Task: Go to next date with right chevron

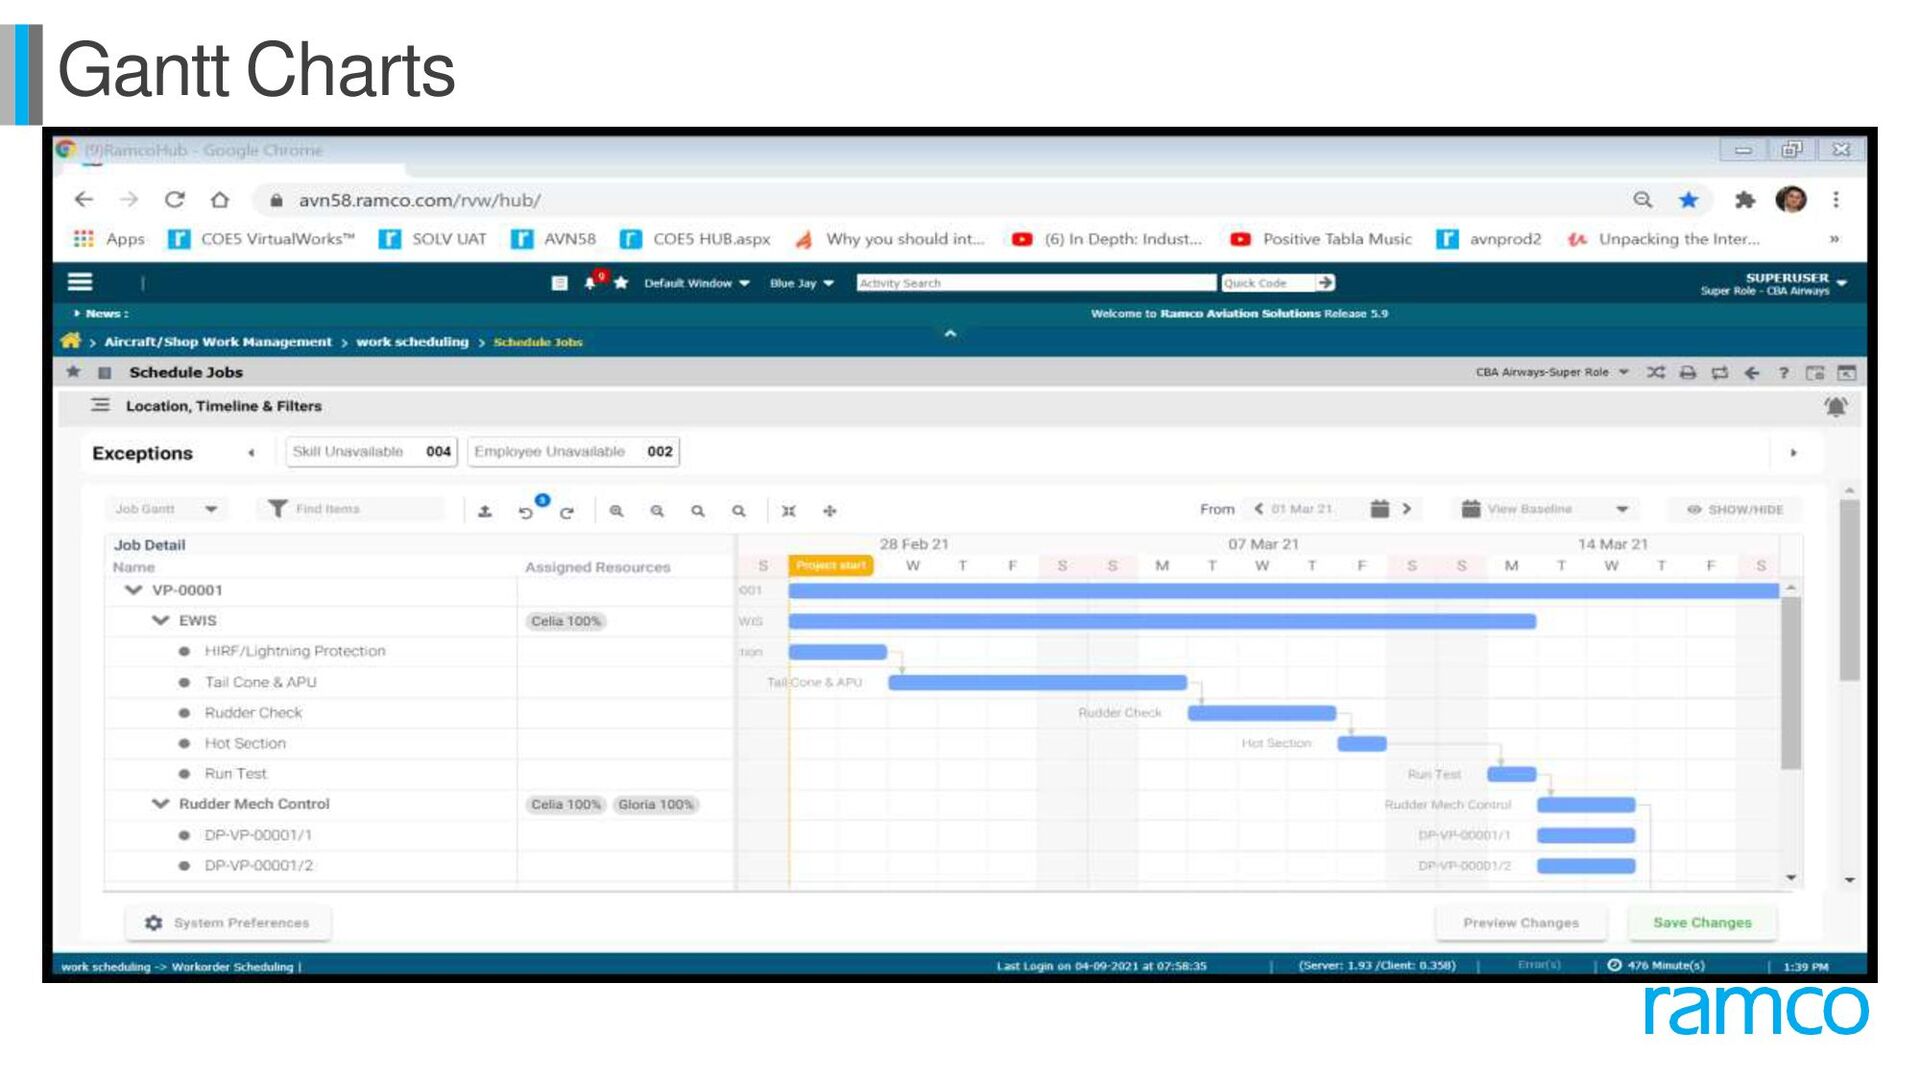Action: click(x=1406, y=509)
